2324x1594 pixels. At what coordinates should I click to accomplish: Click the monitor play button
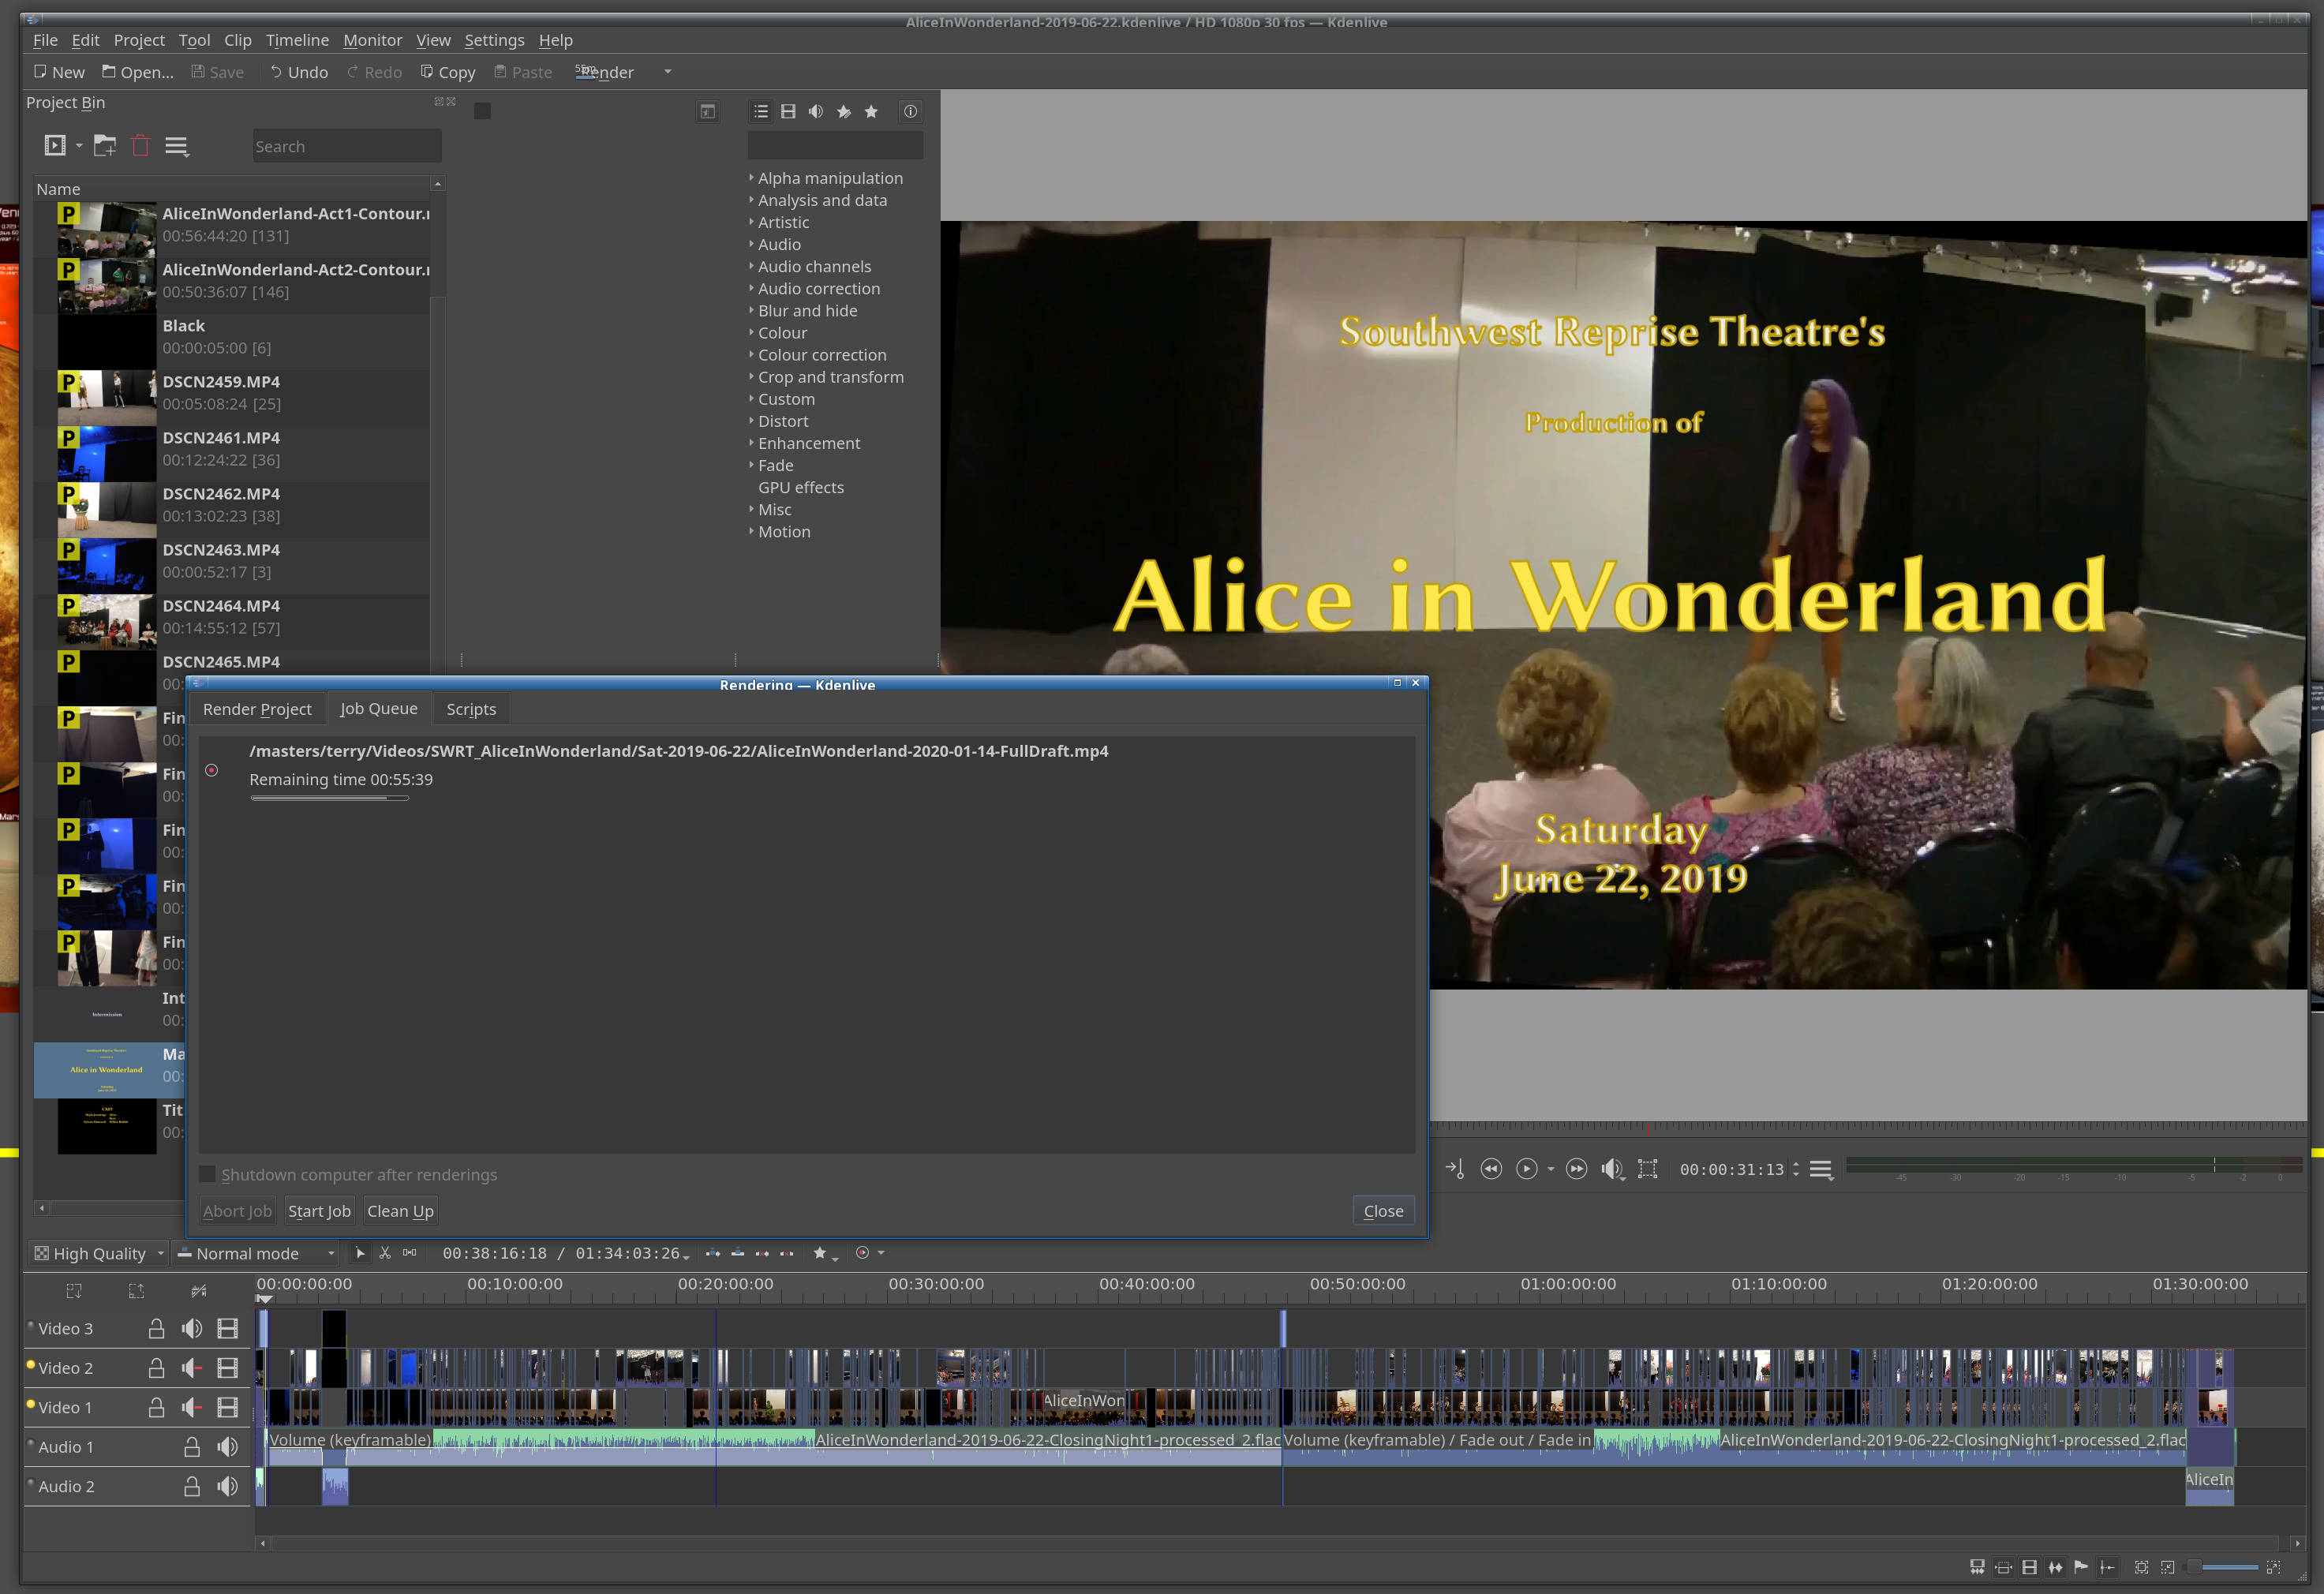[x=1526, y=1169]
